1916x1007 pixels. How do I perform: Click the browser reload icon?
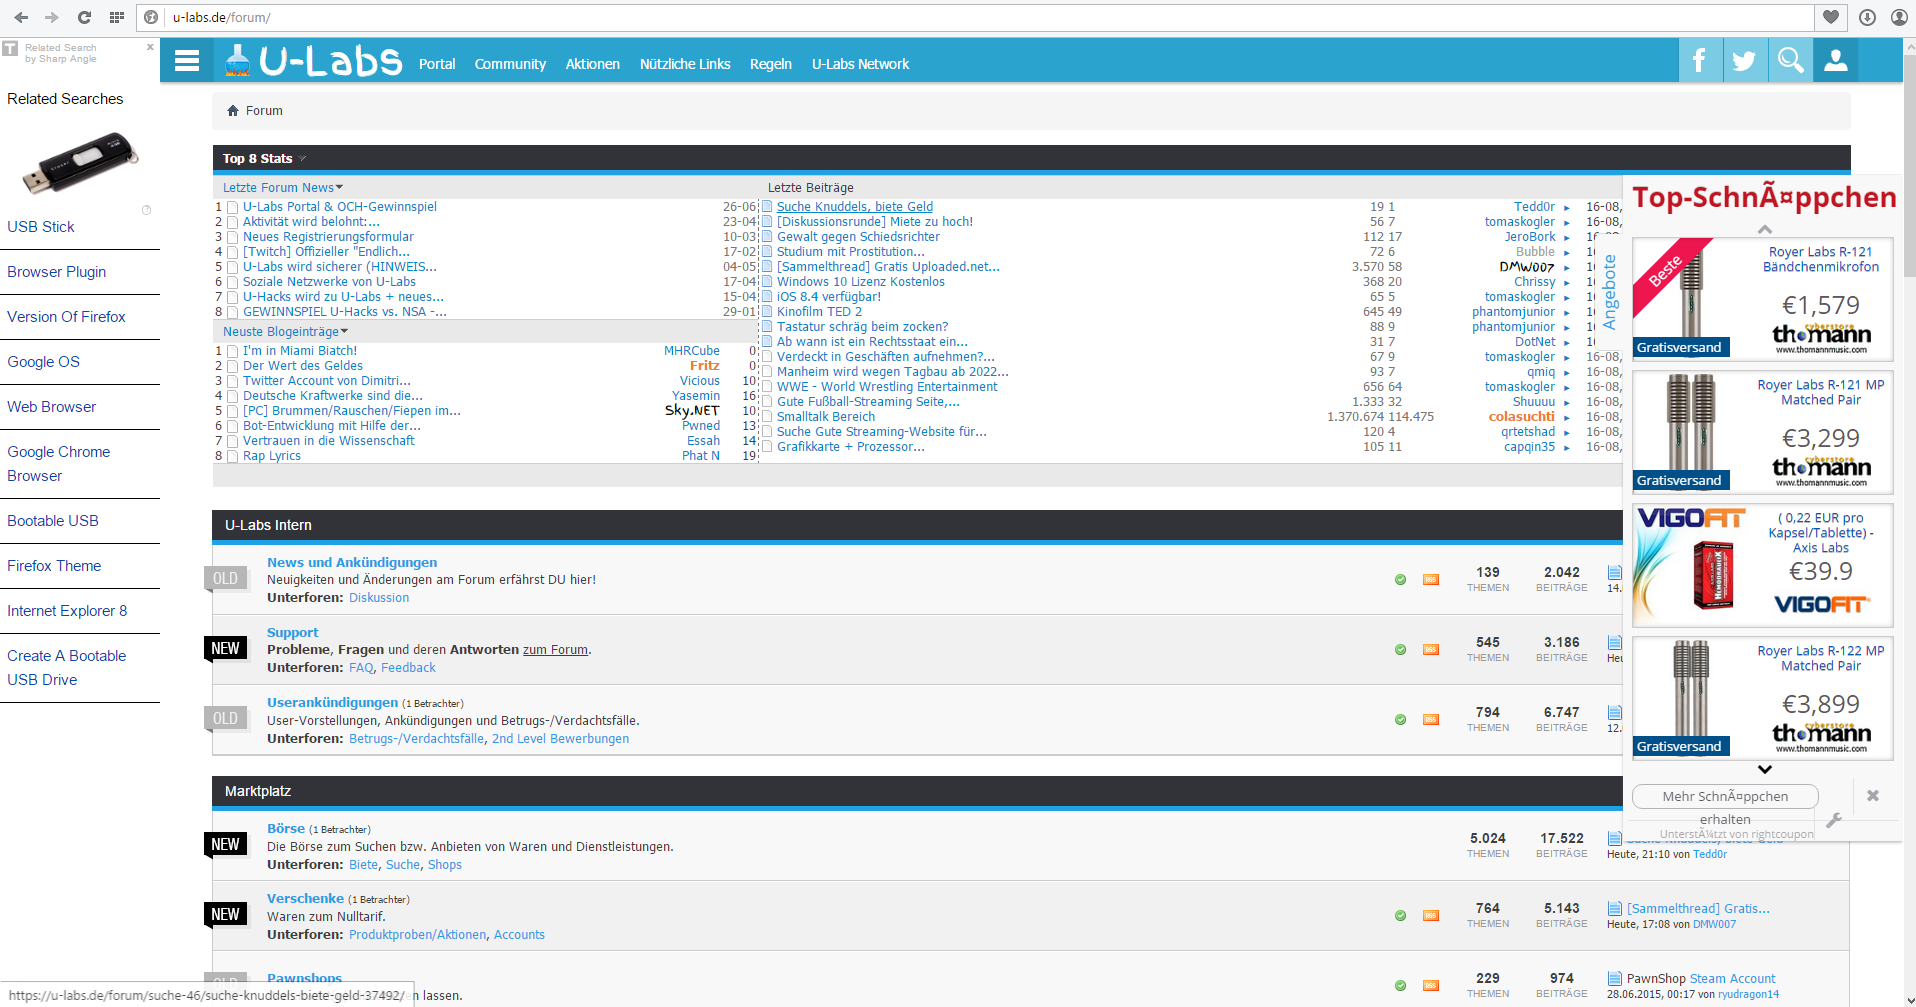click(x=84, y=17)
